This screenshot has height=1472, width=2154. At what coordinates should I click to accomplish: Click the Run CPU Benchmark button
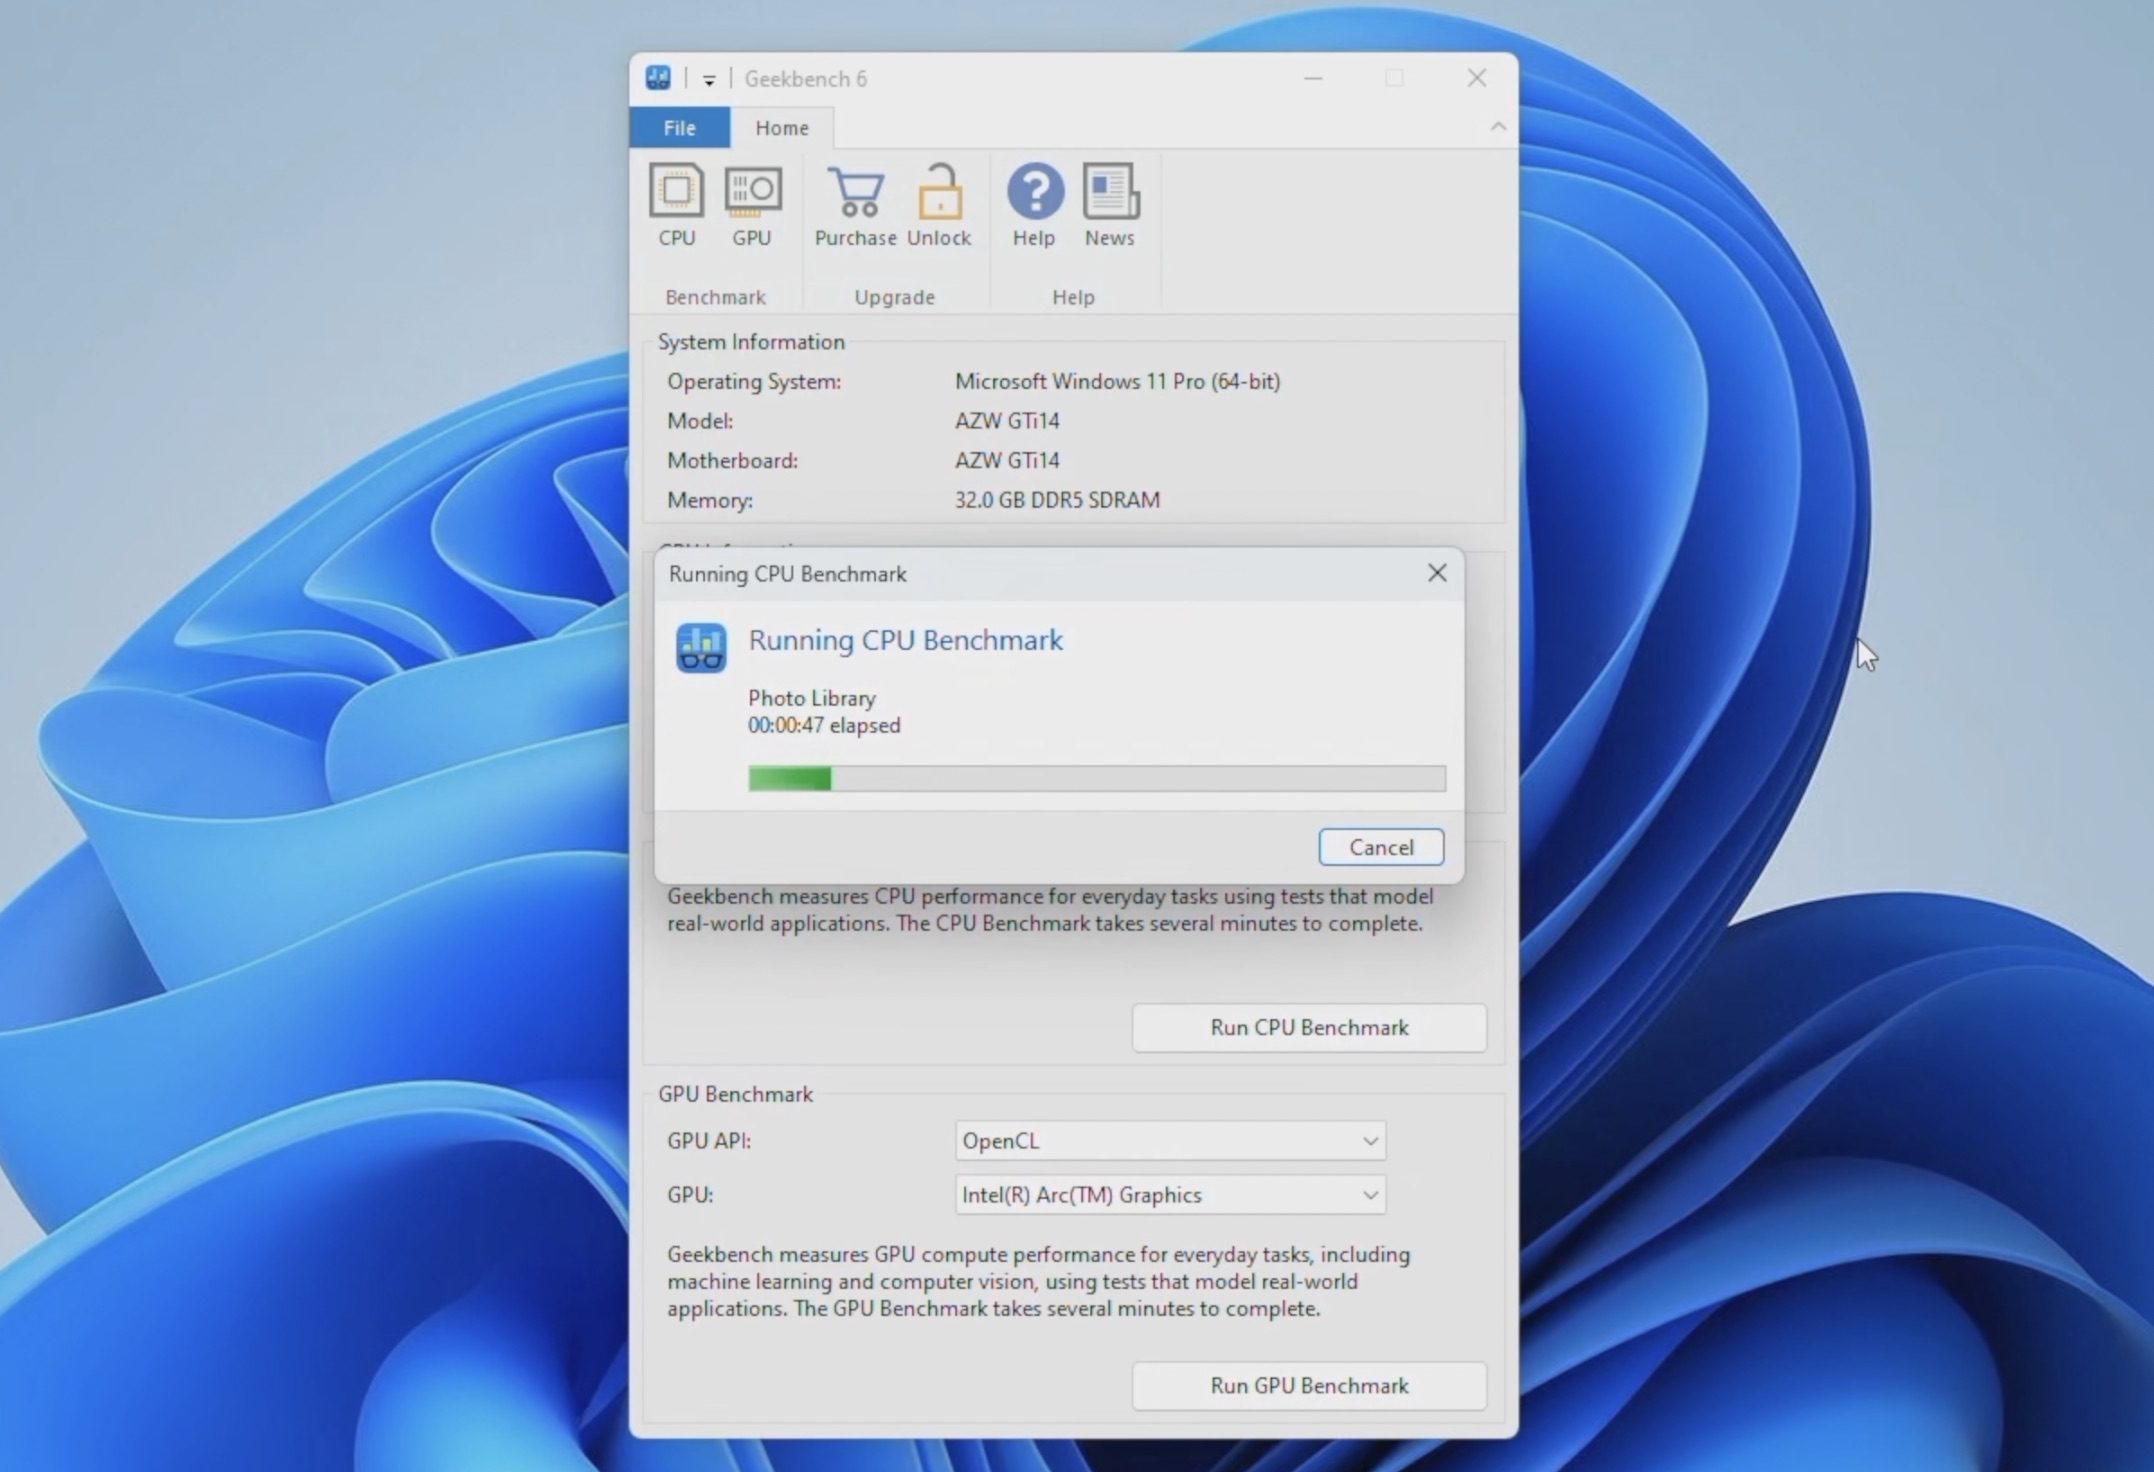[1308, 1028]
